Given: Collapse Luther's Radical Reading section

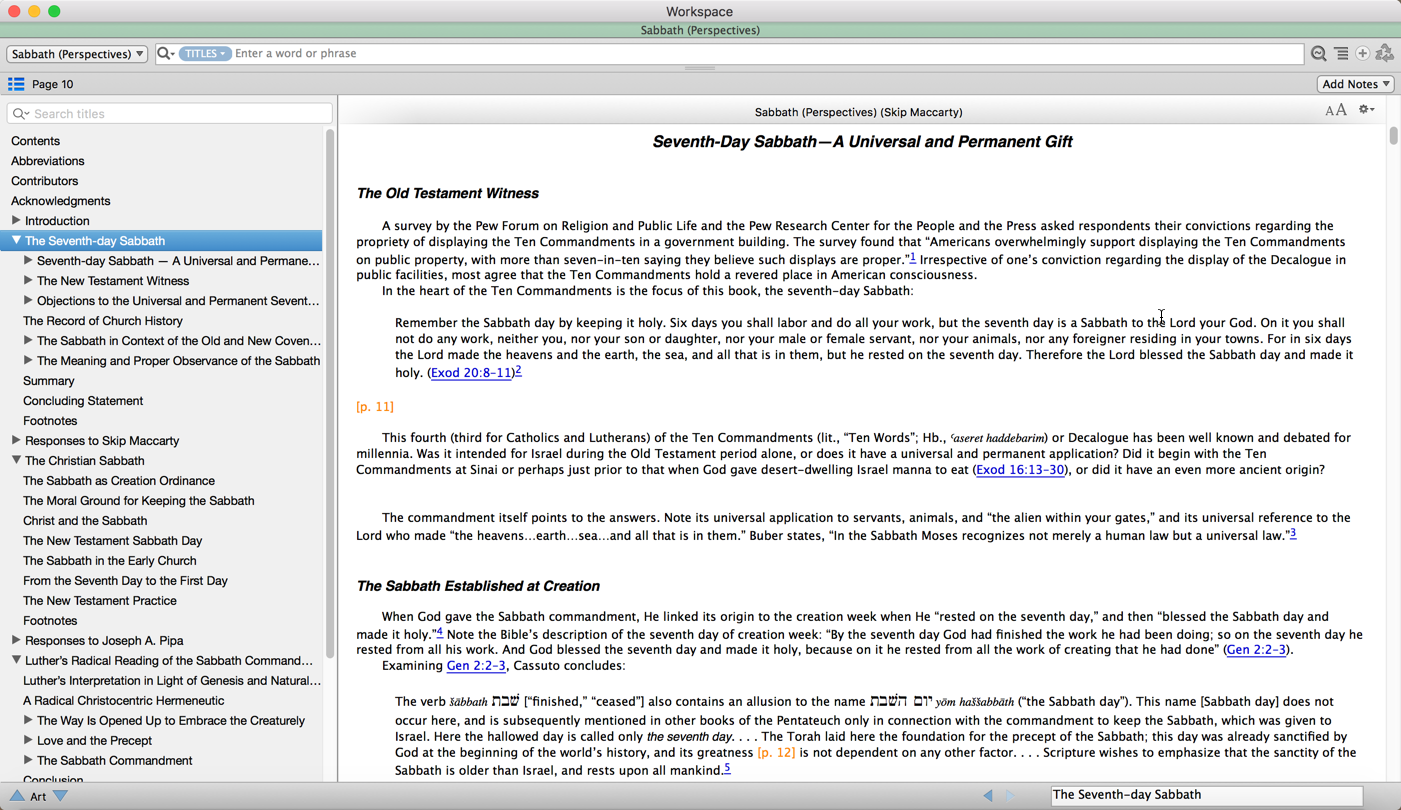Looking at the screenshot, I should 16,660.
